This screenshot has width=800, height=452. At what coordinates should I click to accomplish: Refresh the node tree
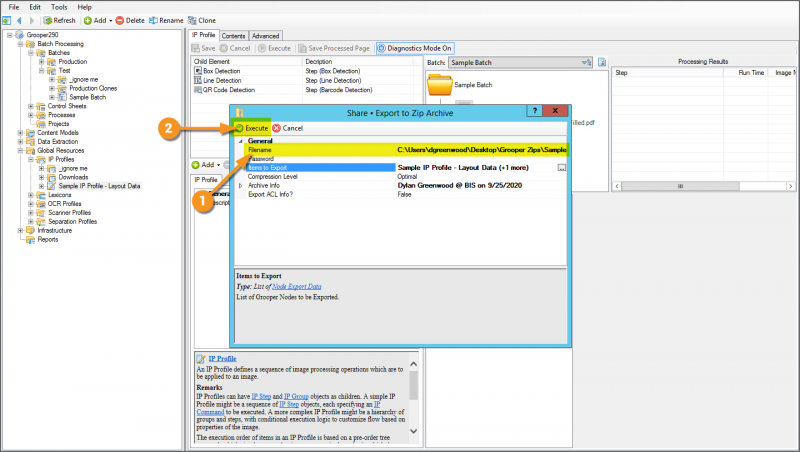[x=59, y=20]
